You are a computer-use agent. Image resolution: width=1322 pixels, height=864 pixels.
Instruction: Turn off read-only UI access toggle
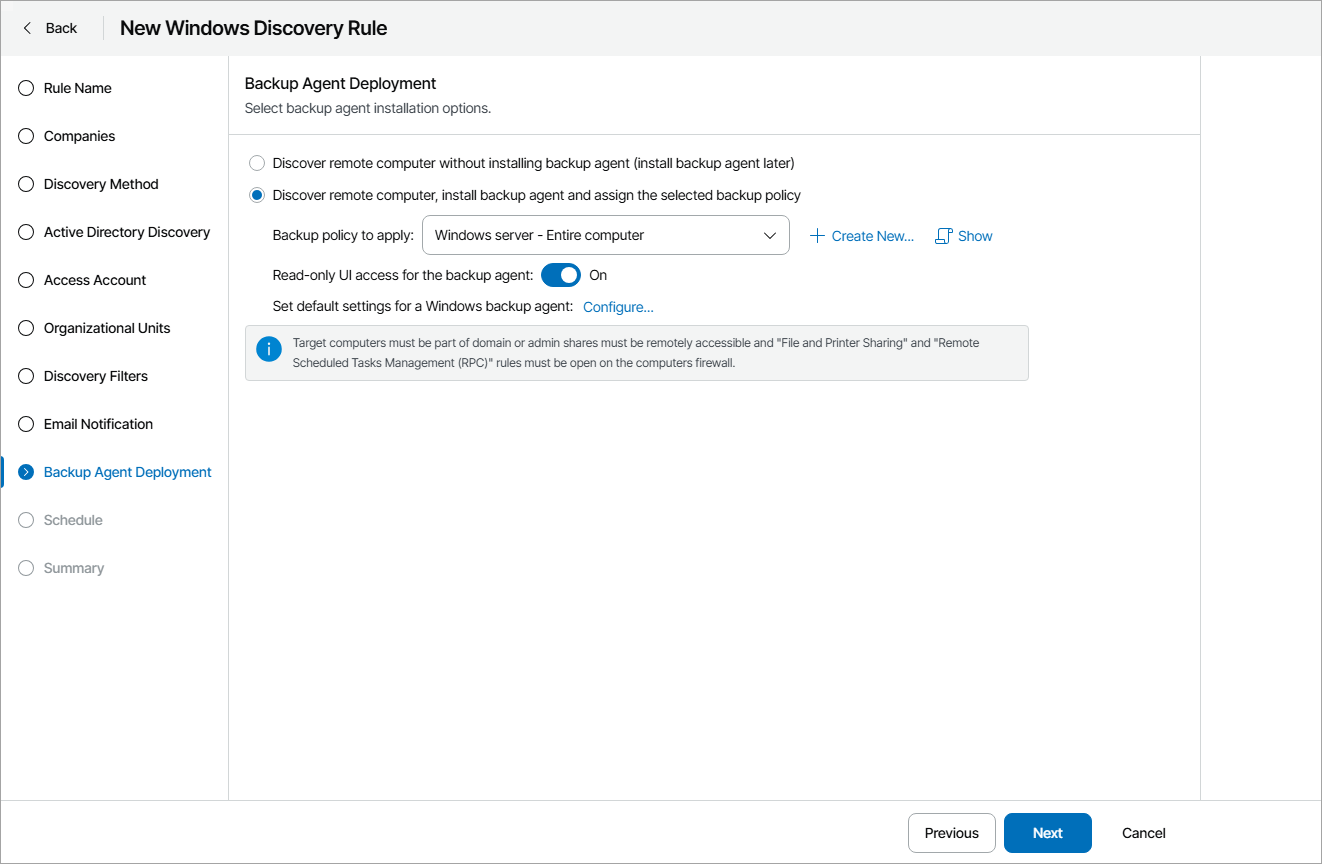tap(561, 275)
